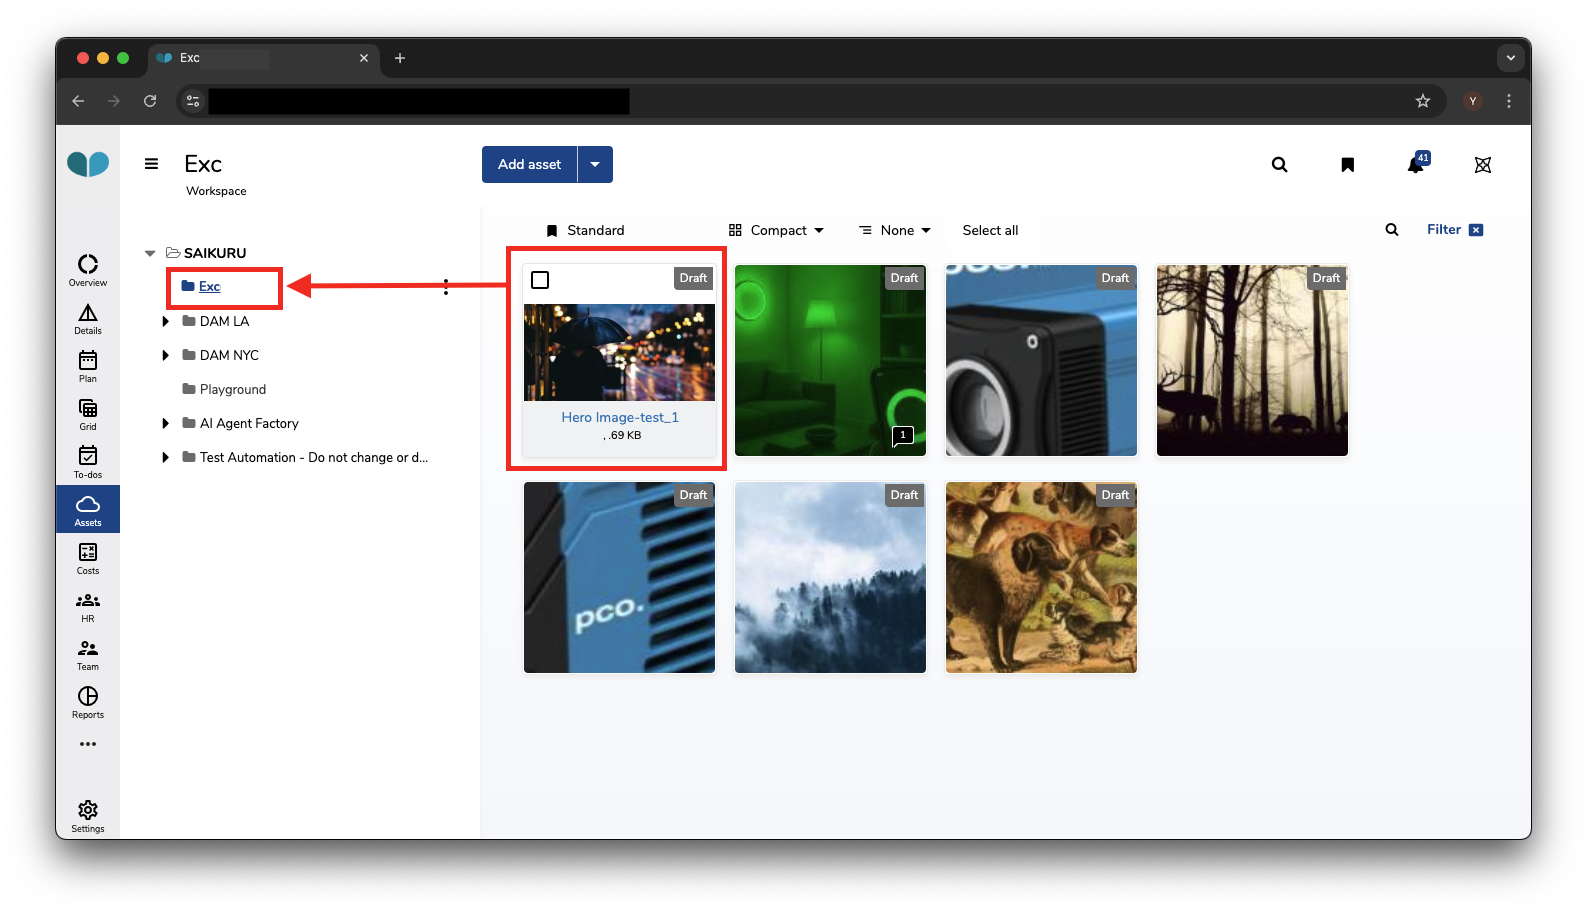Screen dimensions: 1587x913
Task: Select the Exc folder in tree
Action: 209,286
